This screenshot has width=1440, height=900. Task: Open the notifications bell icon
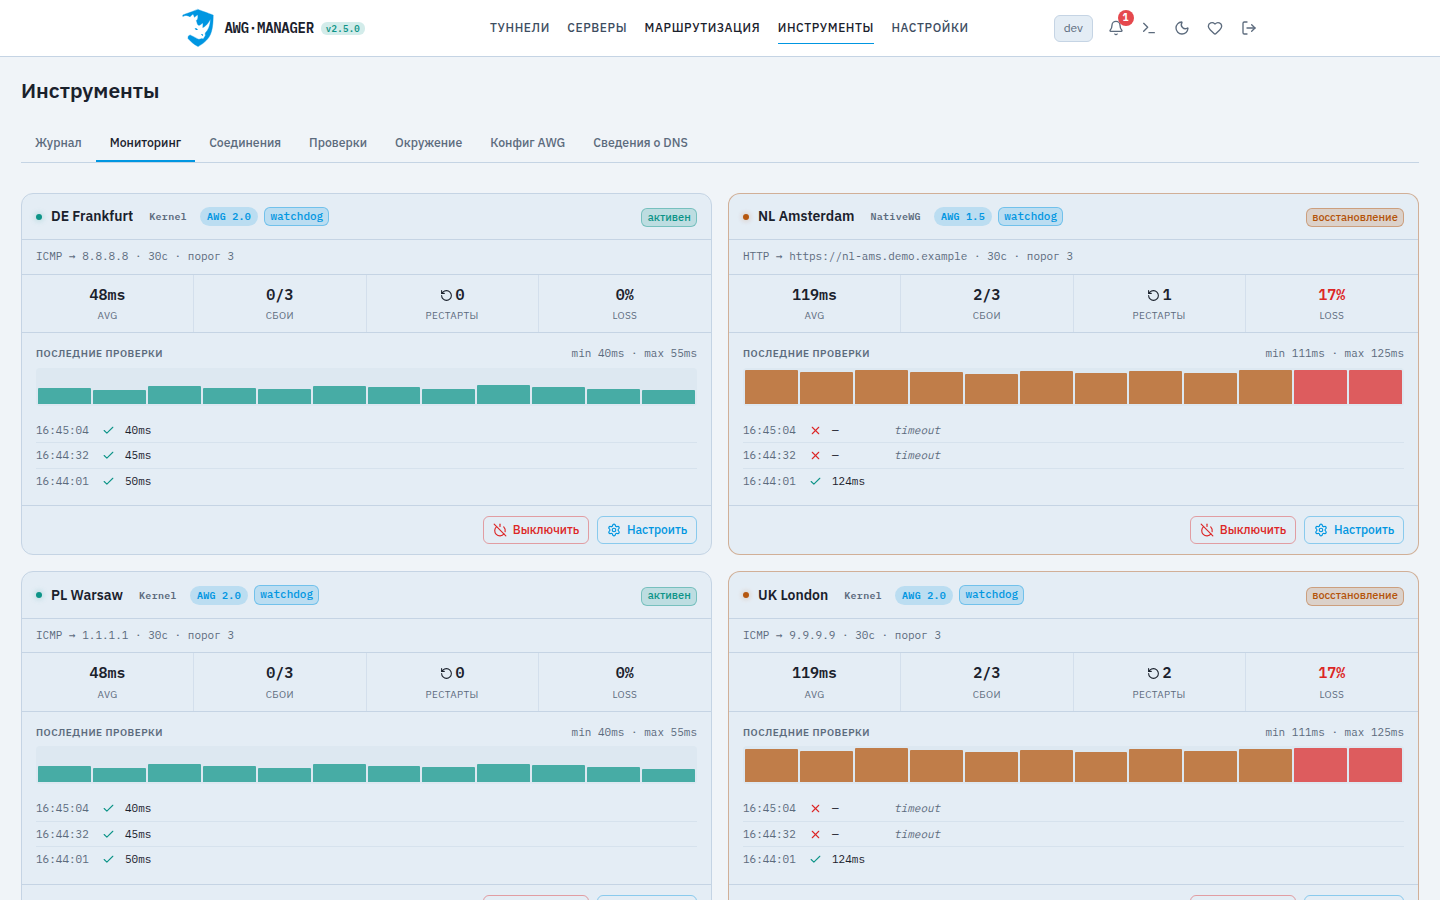tap(1116, 28)
